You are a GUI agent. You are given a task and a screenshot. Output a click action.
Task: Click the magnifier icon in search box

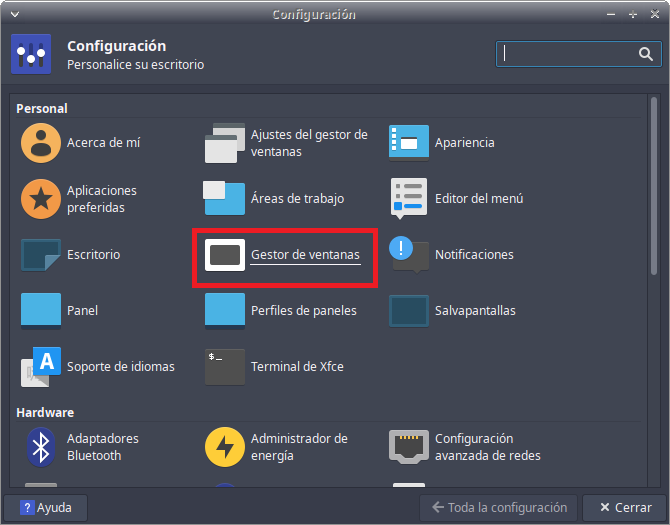[x=645, y=54]
